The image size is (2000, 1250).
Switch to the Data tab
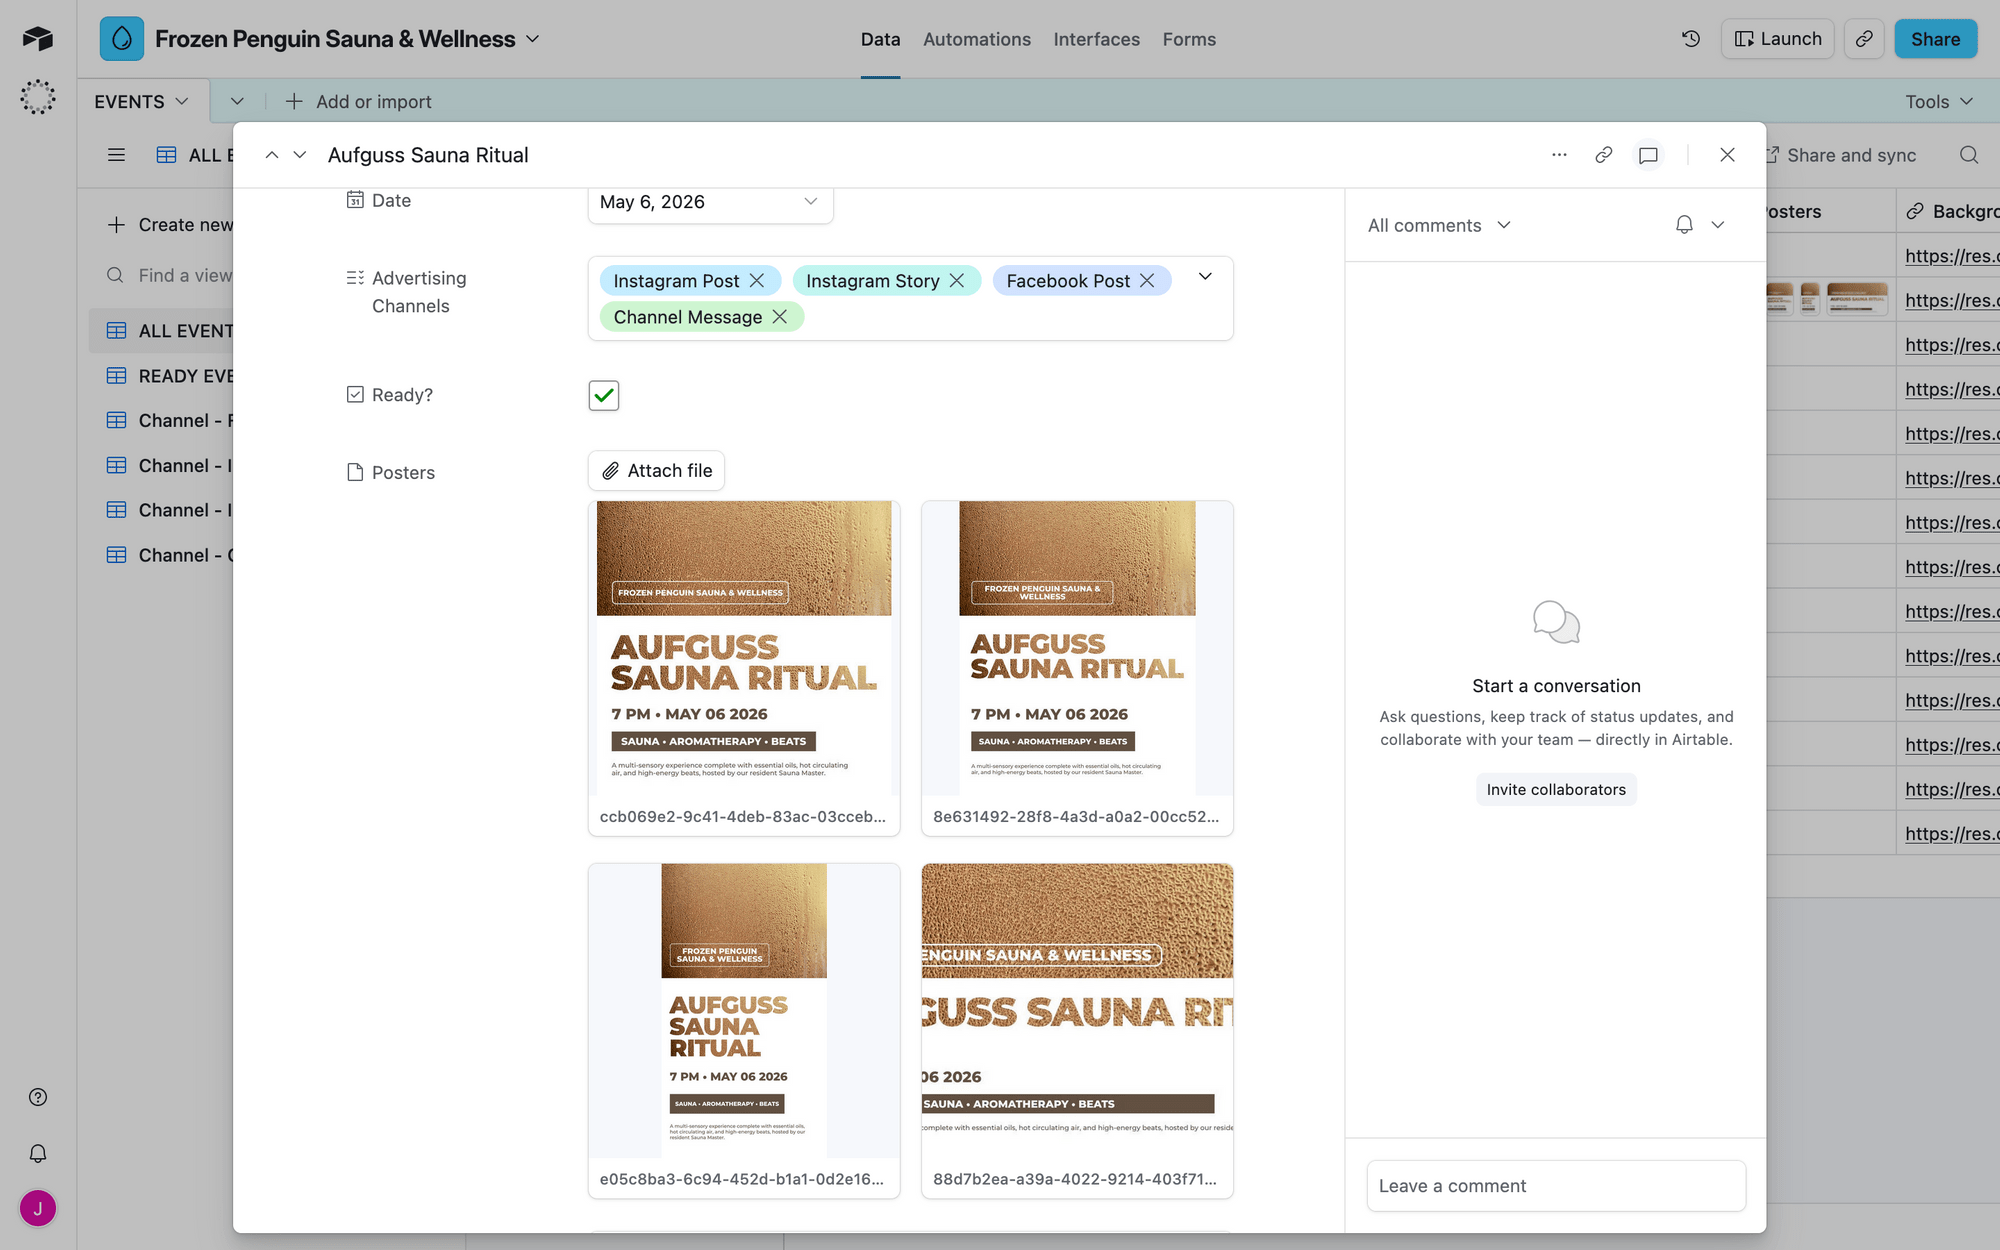[880, 39]
